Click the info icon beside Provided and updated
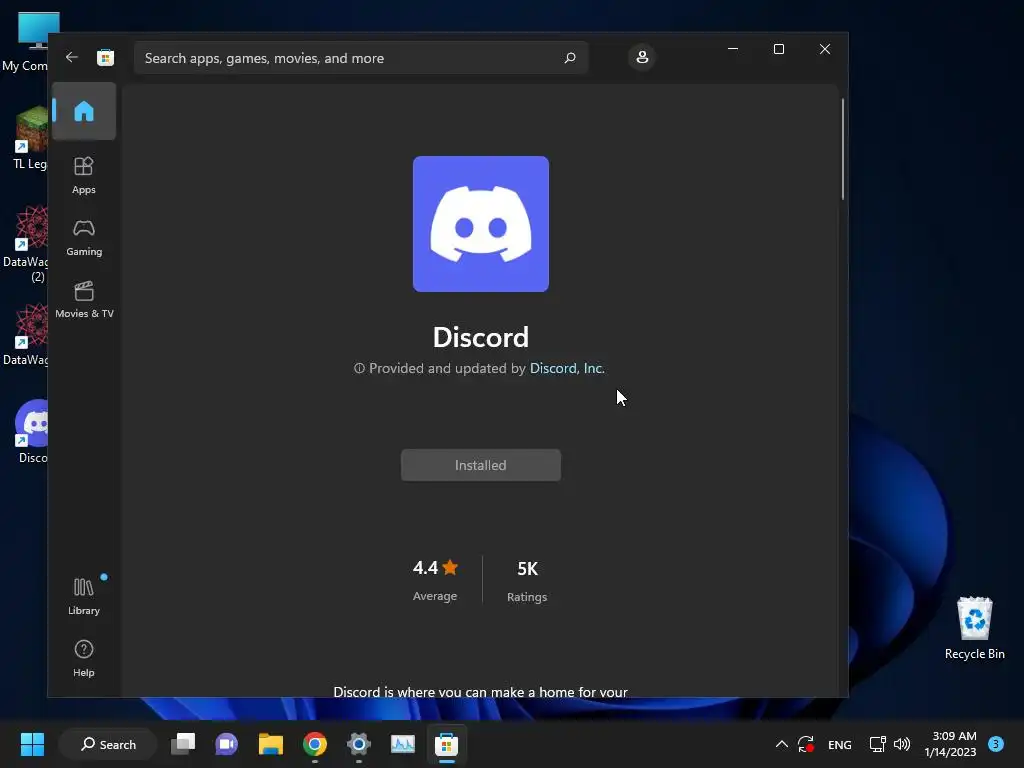The image size is (1024, 768). 359,368
